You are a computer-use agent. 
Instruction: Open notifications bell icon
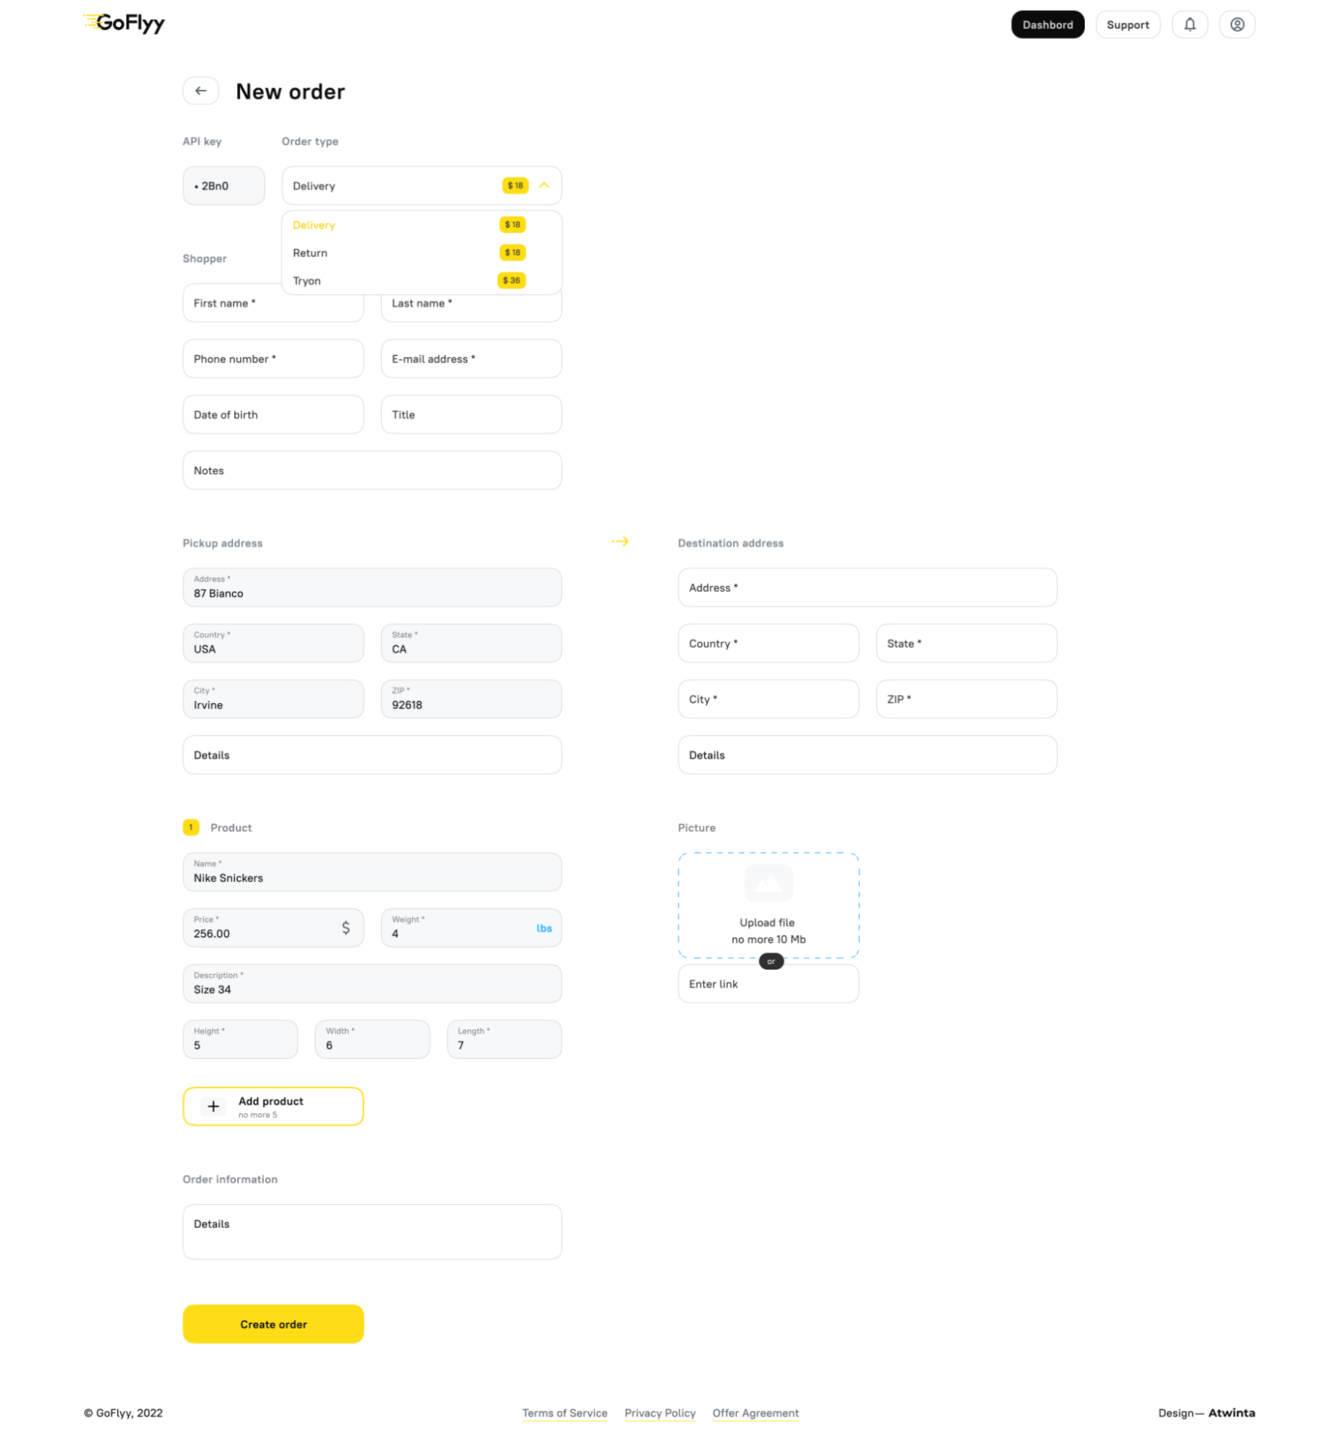1190,25
